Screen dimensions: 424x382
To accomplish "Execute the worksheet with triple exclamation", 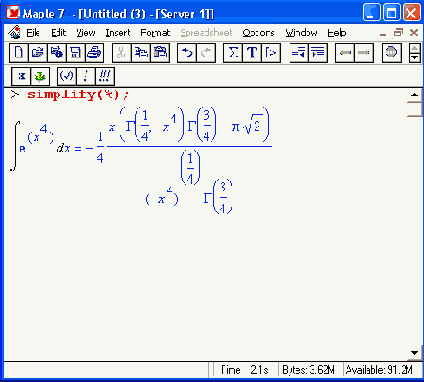I will pyautogui.click(x=105, y=76).
